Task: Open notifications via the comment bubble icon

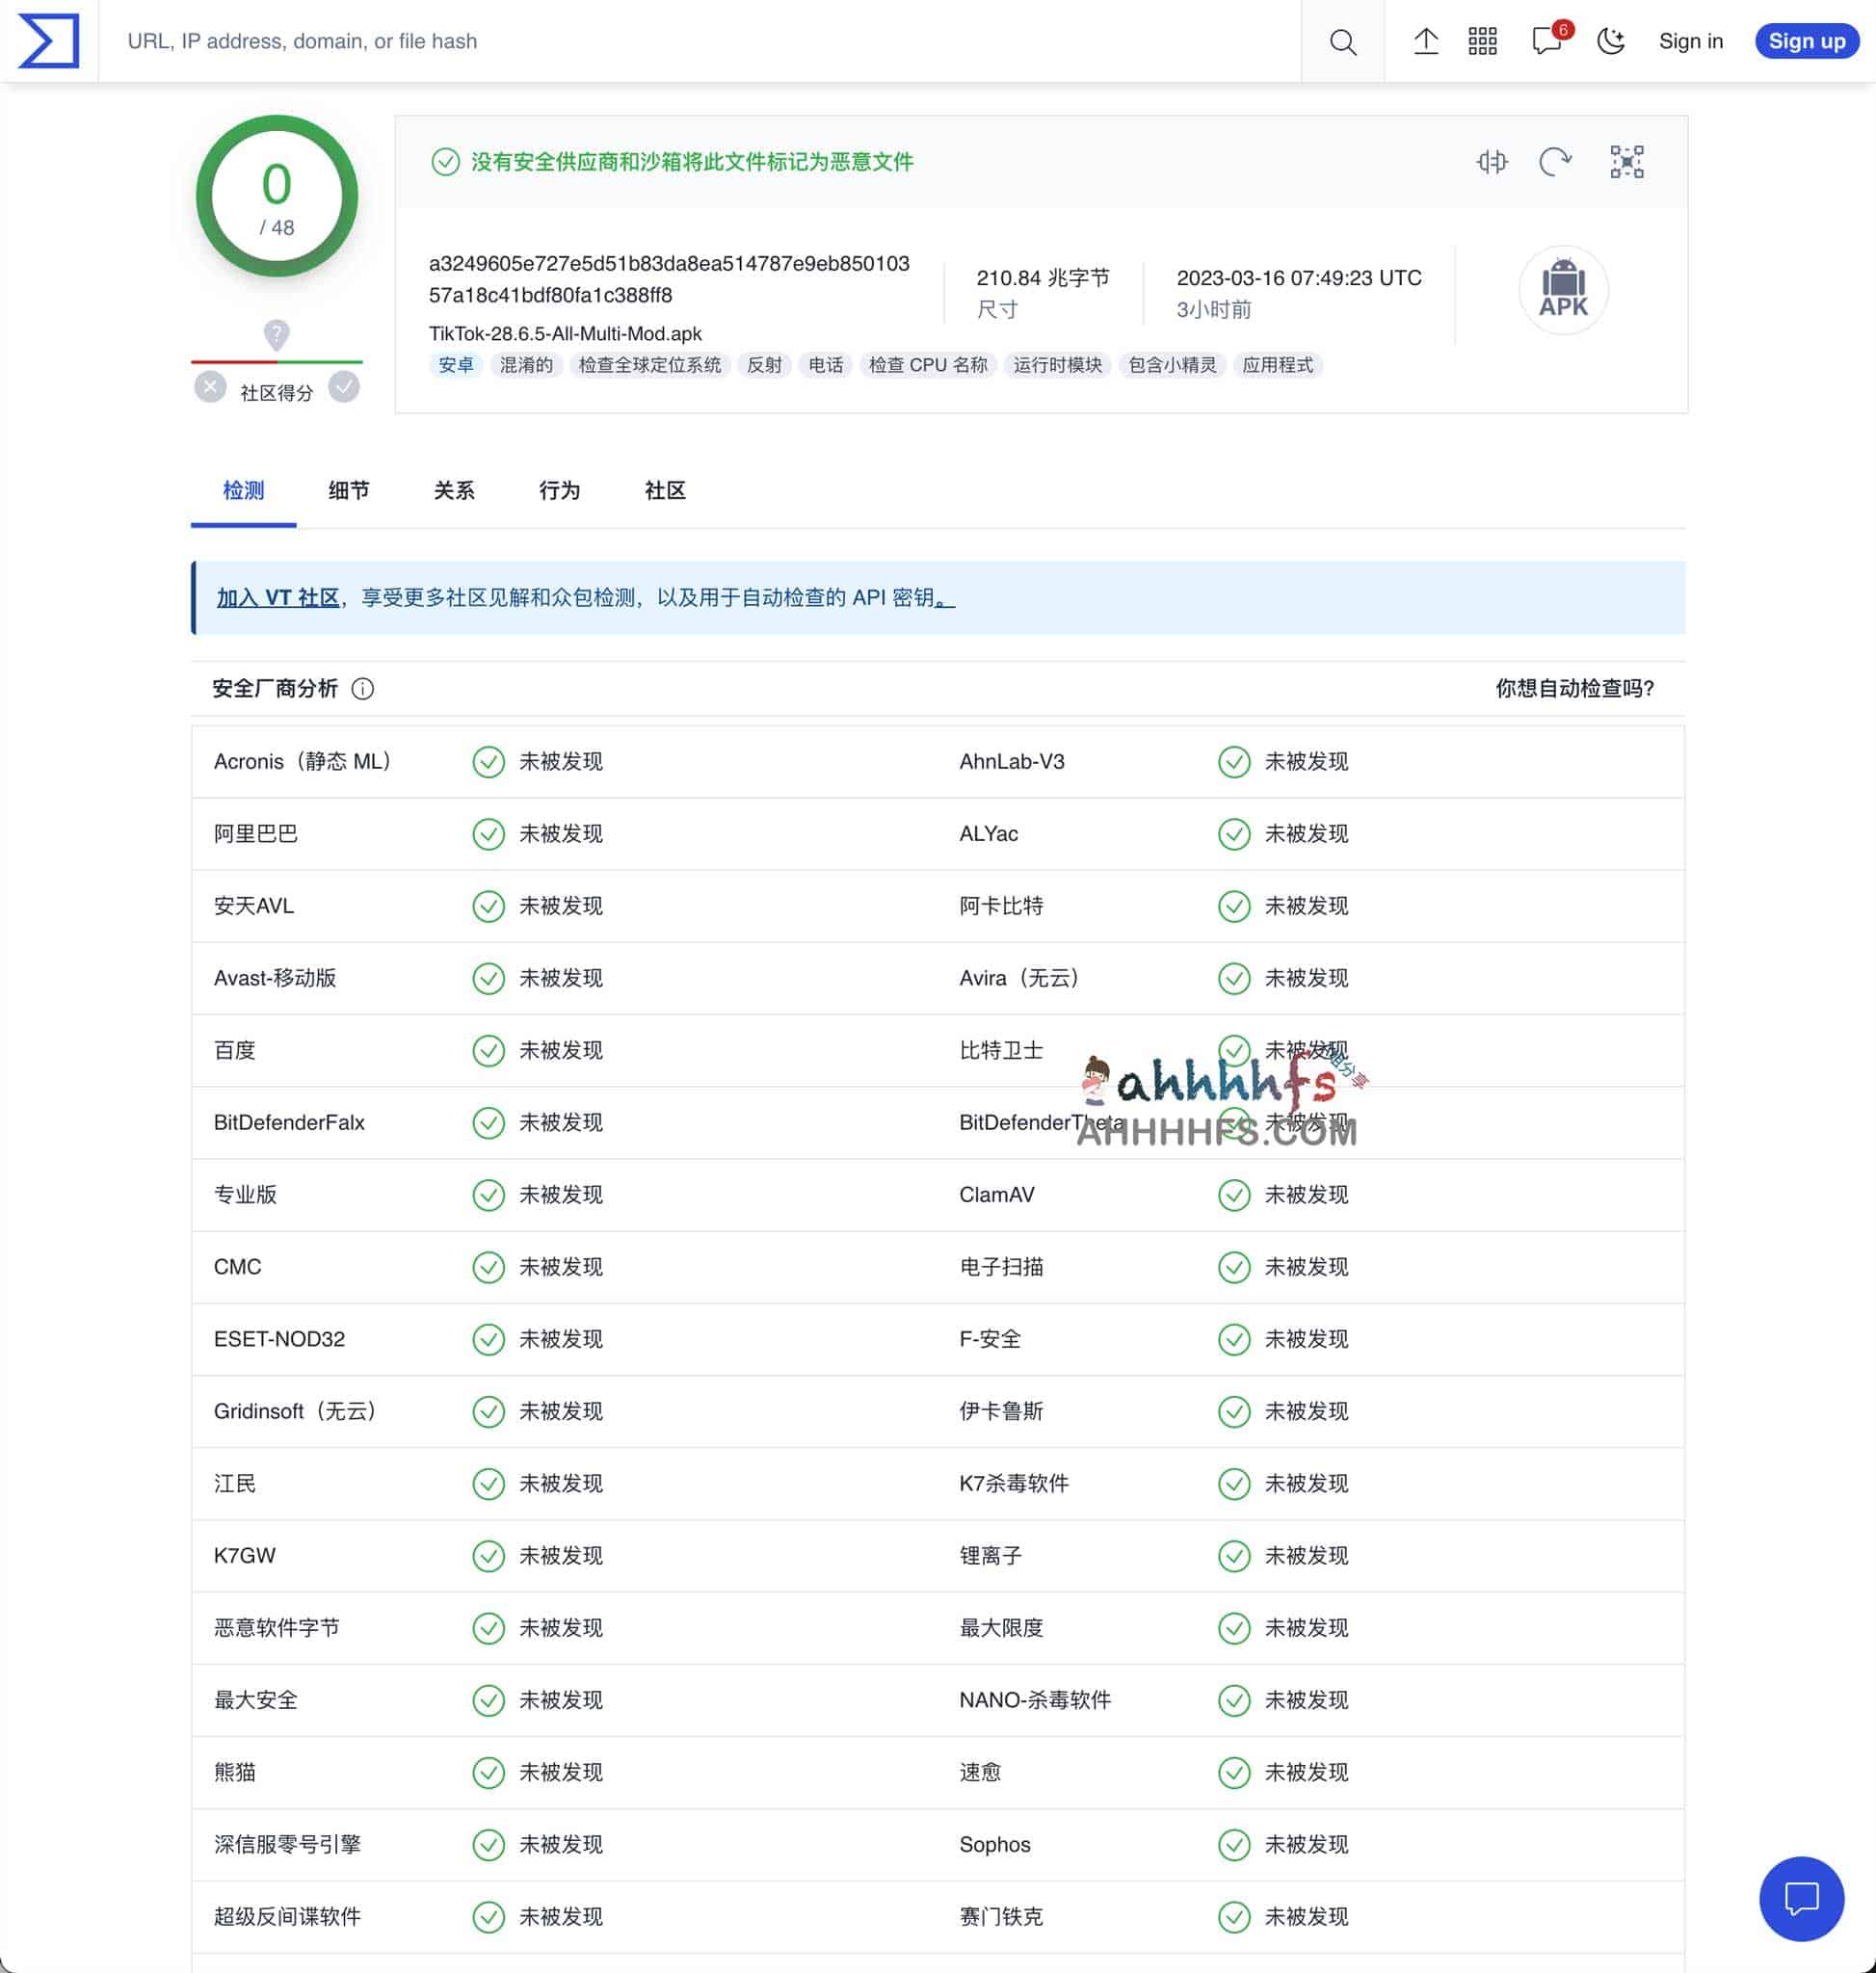Action: coord(1546,41)
